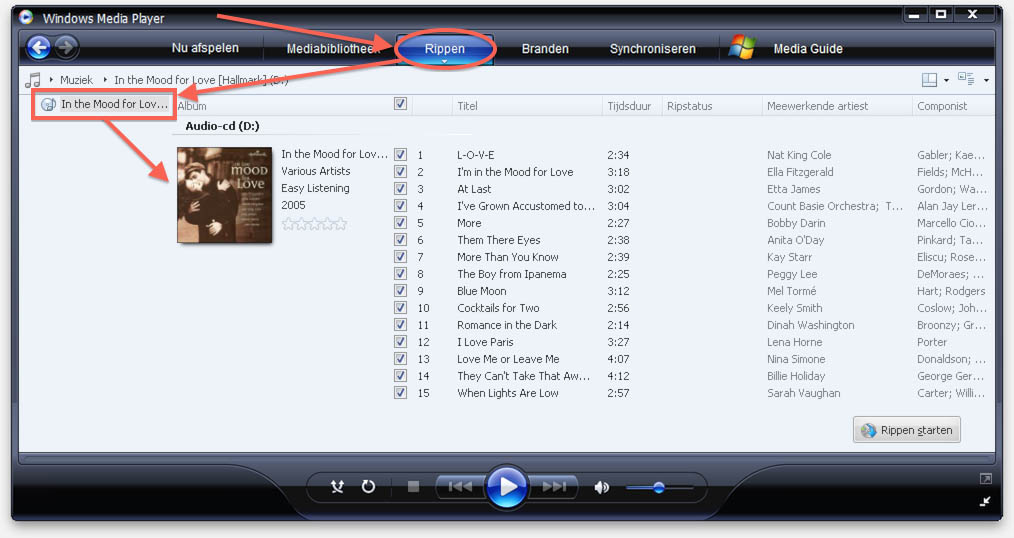Viewport: 1014px width, 538px height.
Task: Uncheck track 5 More
Action: pos(400,222)
